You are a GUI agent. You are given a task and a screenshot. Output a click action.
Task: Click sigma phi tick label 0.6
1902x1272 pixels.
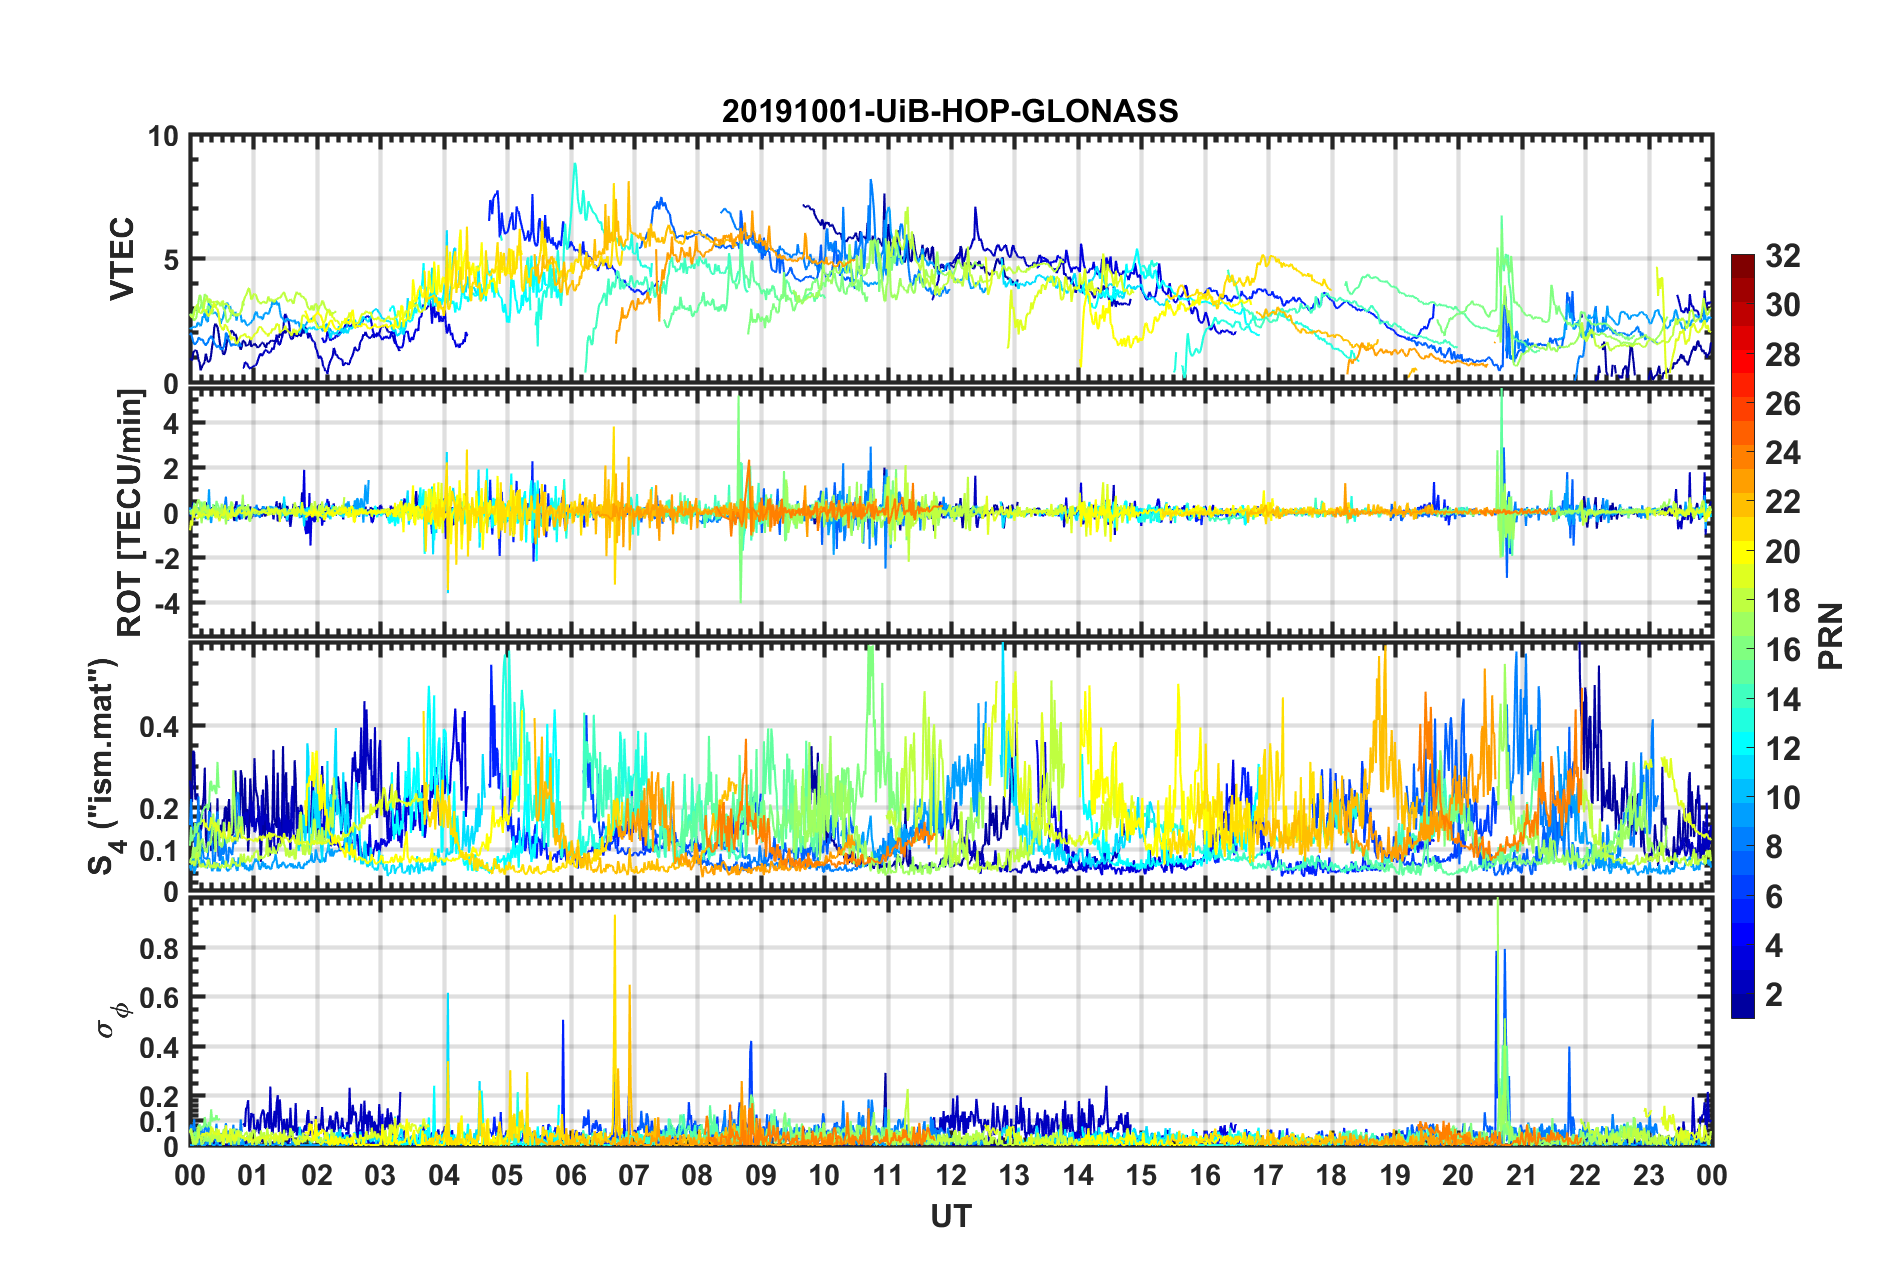159,998
